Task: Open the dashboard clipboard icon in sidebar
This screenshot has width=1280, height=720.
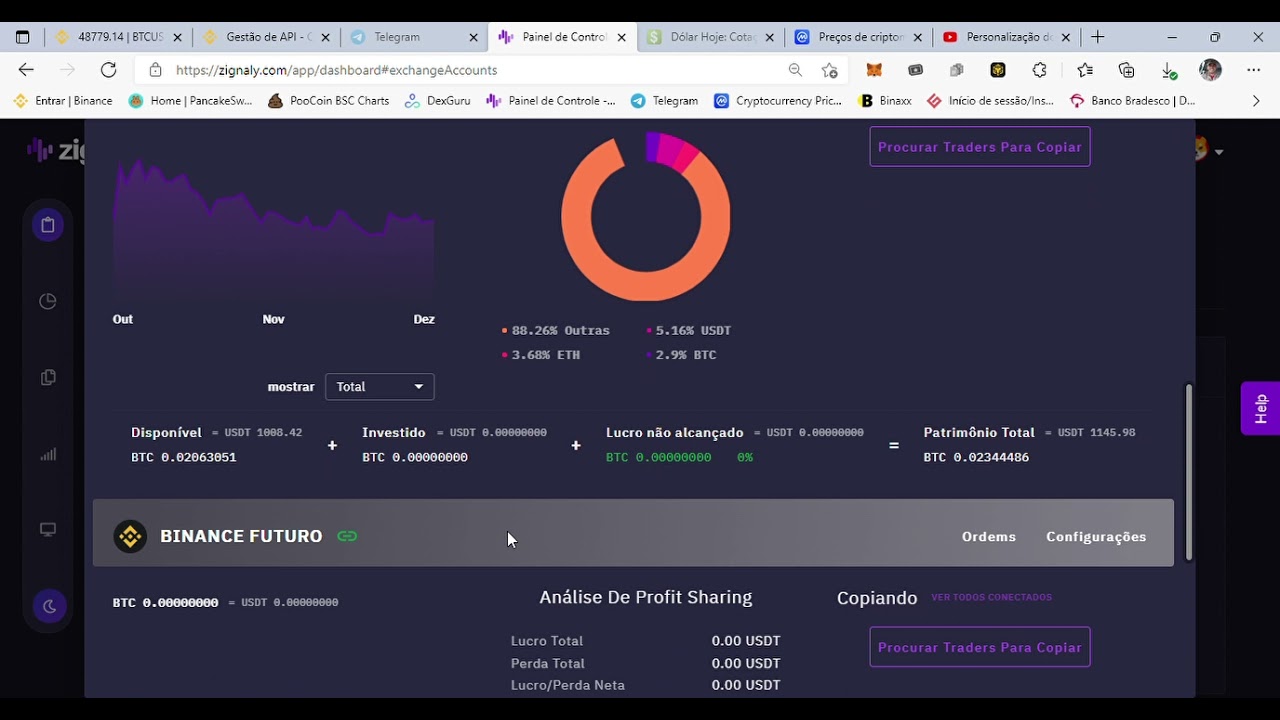Action: (47, 225)
